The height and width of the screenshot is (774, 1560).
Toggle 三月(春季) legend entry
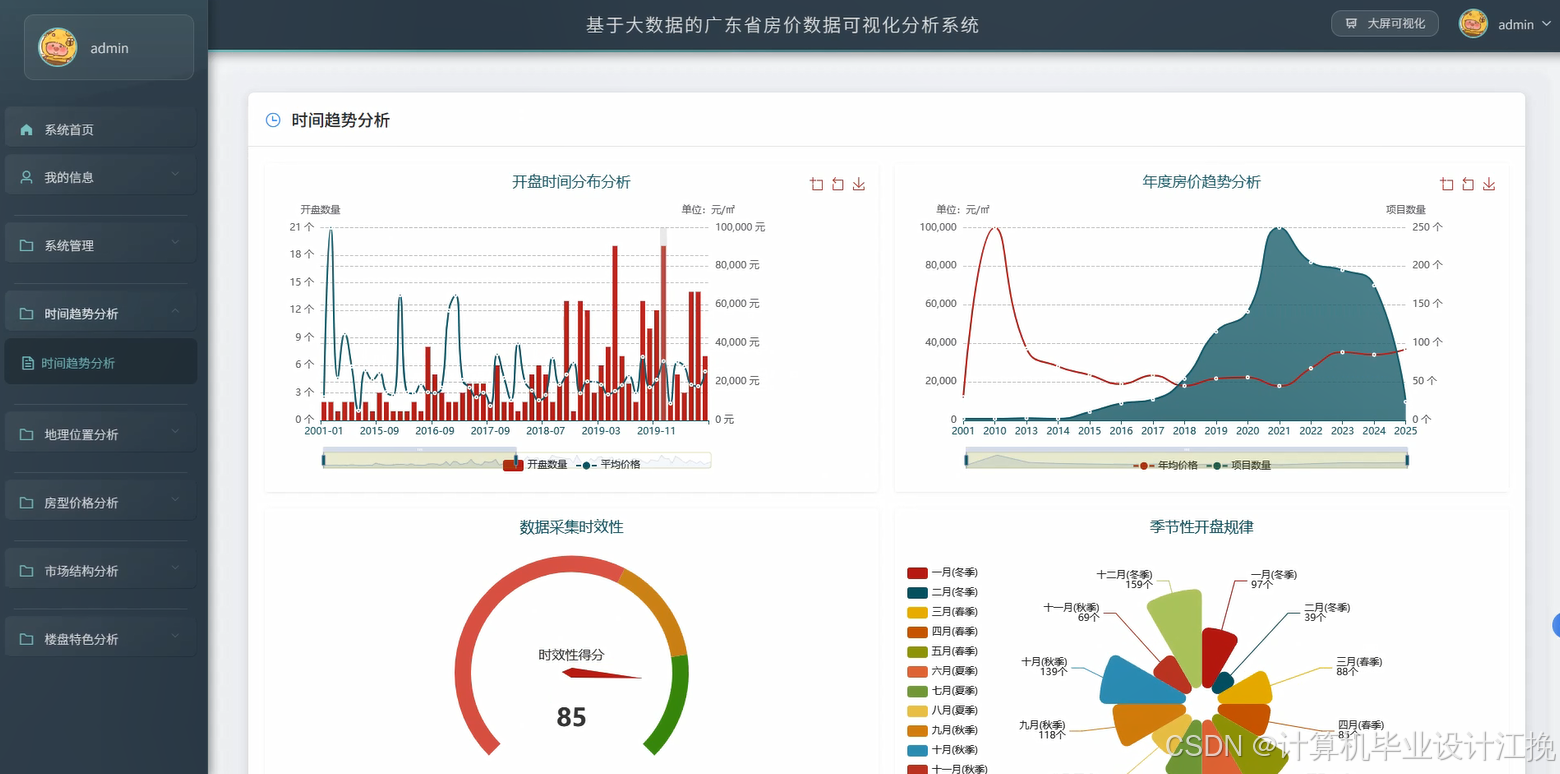pyautogui.click(x=942, y=612)
